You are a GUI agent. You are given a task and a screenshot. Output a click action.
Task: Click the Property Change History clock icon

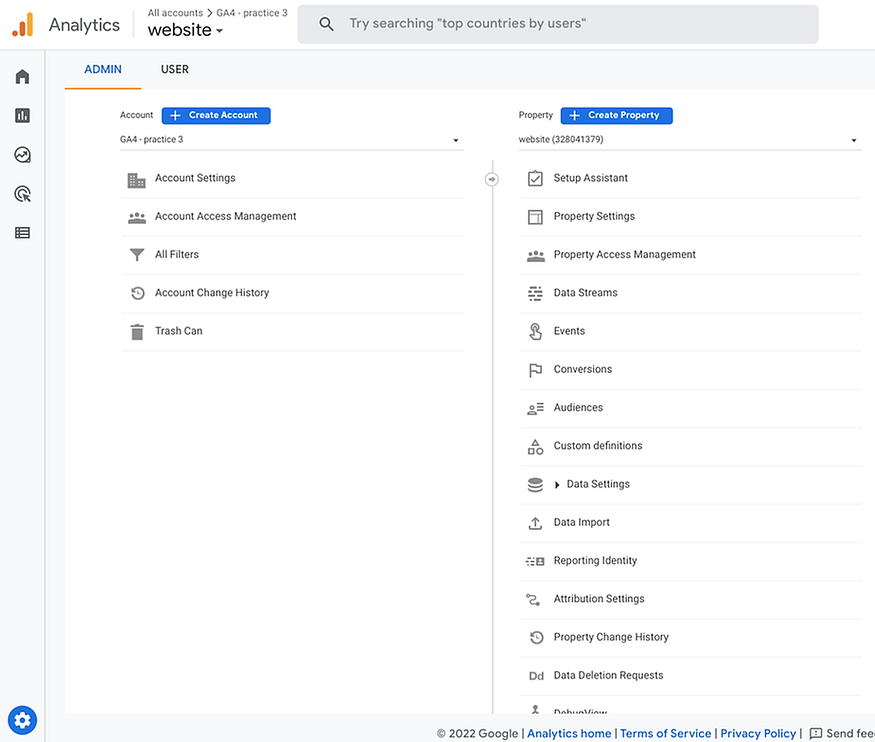536,637
